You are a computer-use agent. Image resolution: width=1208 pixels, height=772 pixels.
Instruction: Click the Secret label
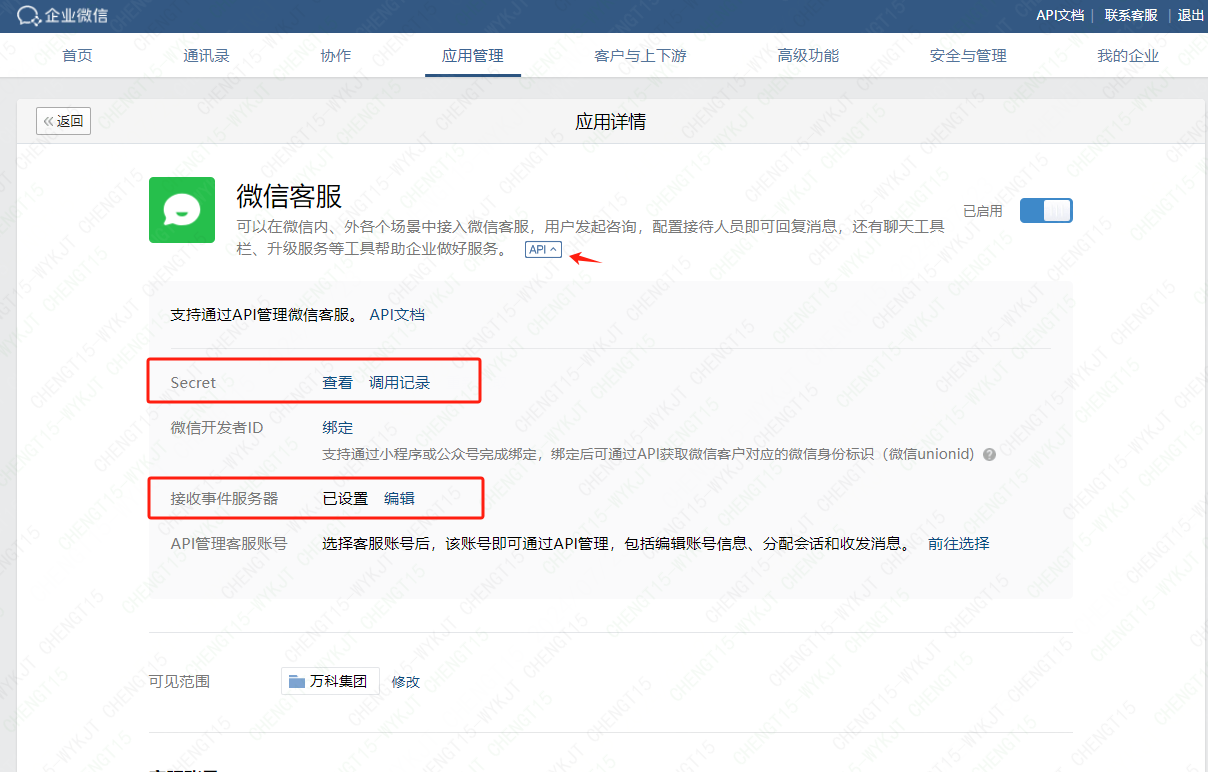tap(193, 382)
